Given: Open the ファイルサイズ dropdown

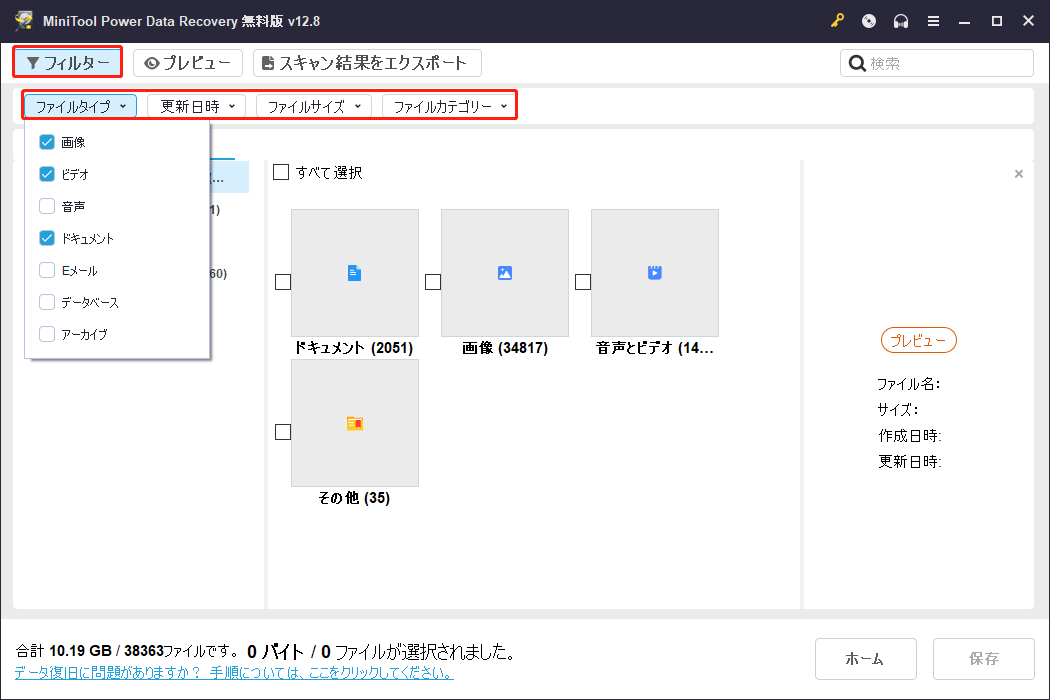Looking at the screenshot, I should pyautogui.click(x=313, y=105).
